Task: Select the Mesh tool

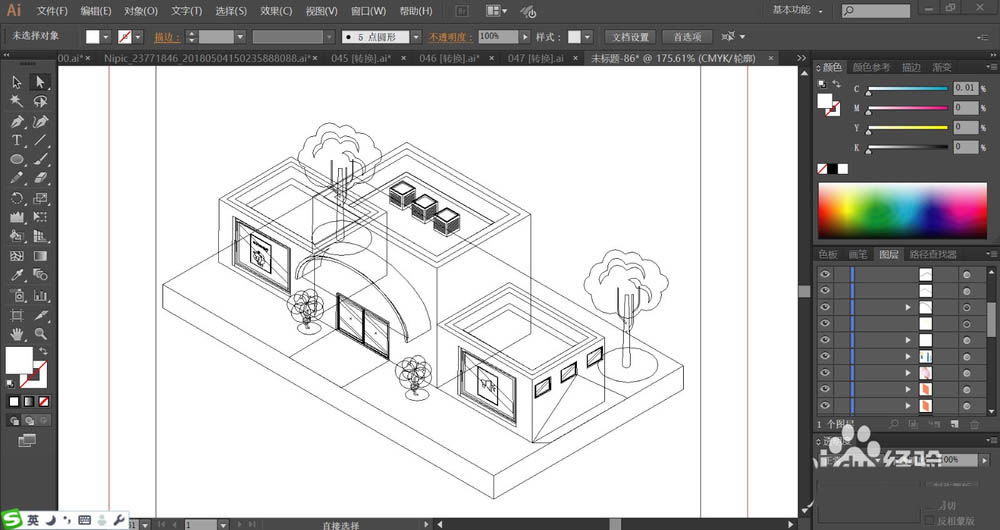Action: pos(17,256)
